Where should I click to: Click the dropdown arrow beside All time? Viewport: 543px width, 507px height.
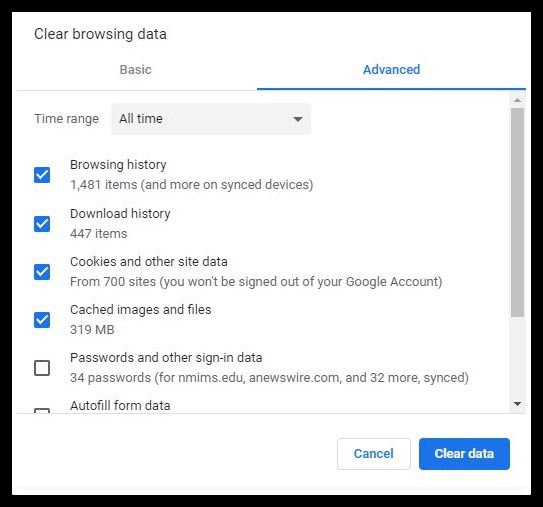(298, 119)
